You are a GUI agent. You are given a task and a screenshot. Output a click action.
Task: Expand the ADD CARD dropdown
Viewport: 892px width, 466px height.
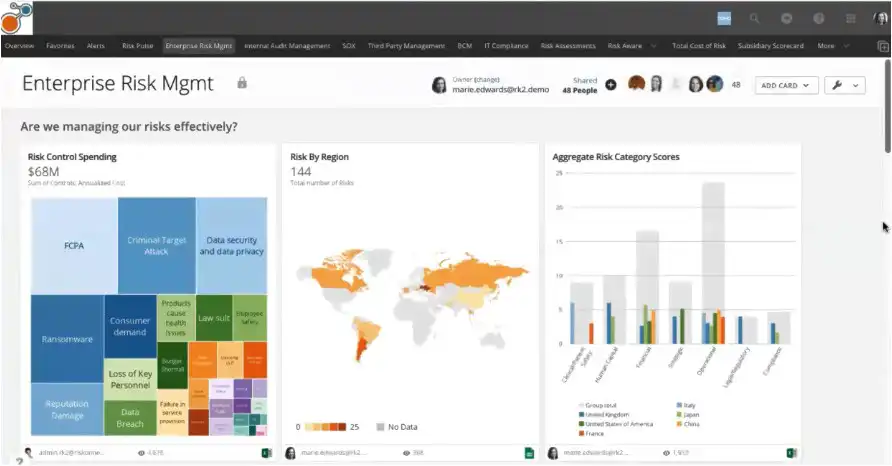(x=786, y=85)
